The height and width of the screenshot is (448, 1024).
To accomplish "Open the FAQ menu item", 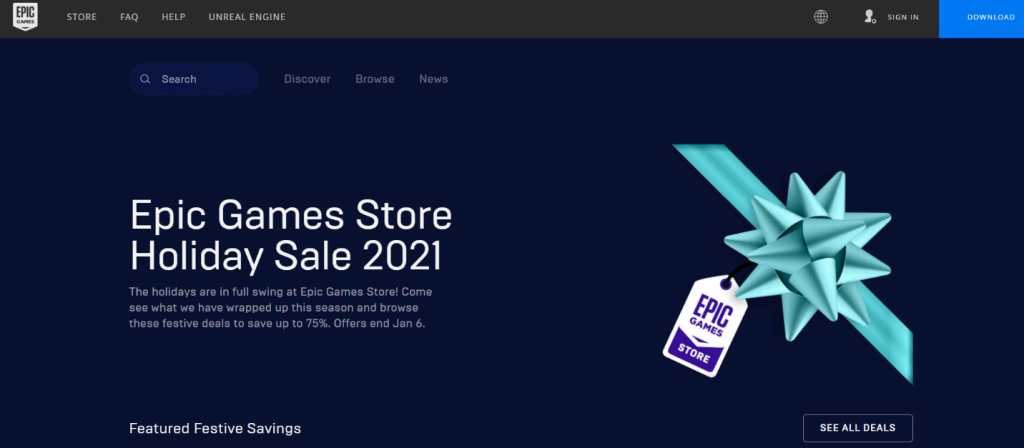I will tap(129, 17).
